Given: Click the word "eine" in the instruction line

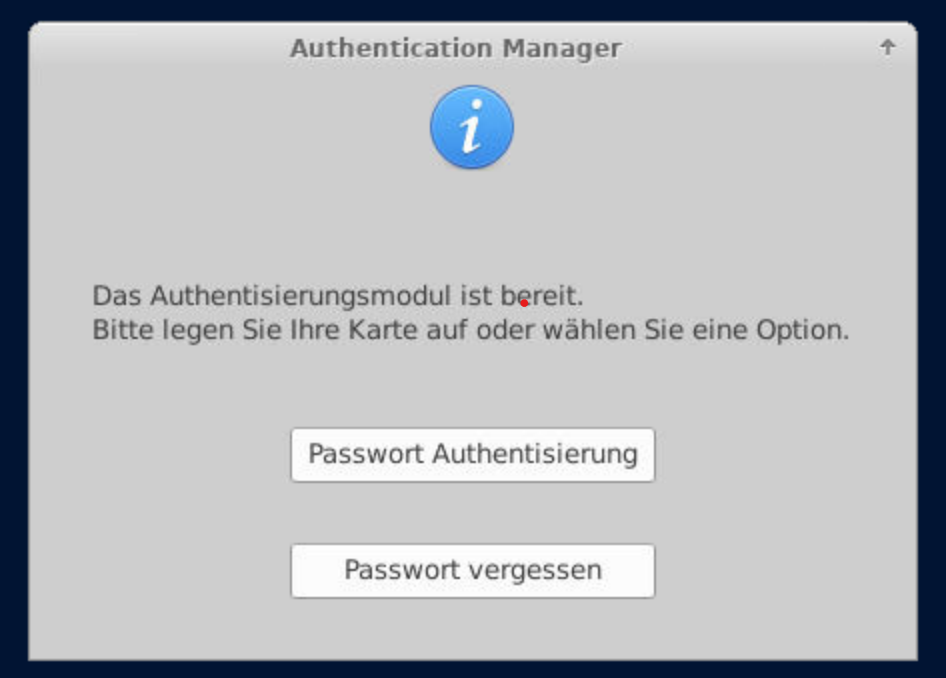Looking at the screenshot, I should 708,329.
